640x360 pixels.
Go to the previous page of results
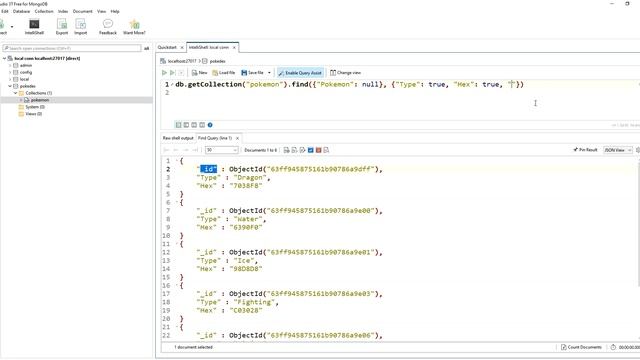click(176, 150)
